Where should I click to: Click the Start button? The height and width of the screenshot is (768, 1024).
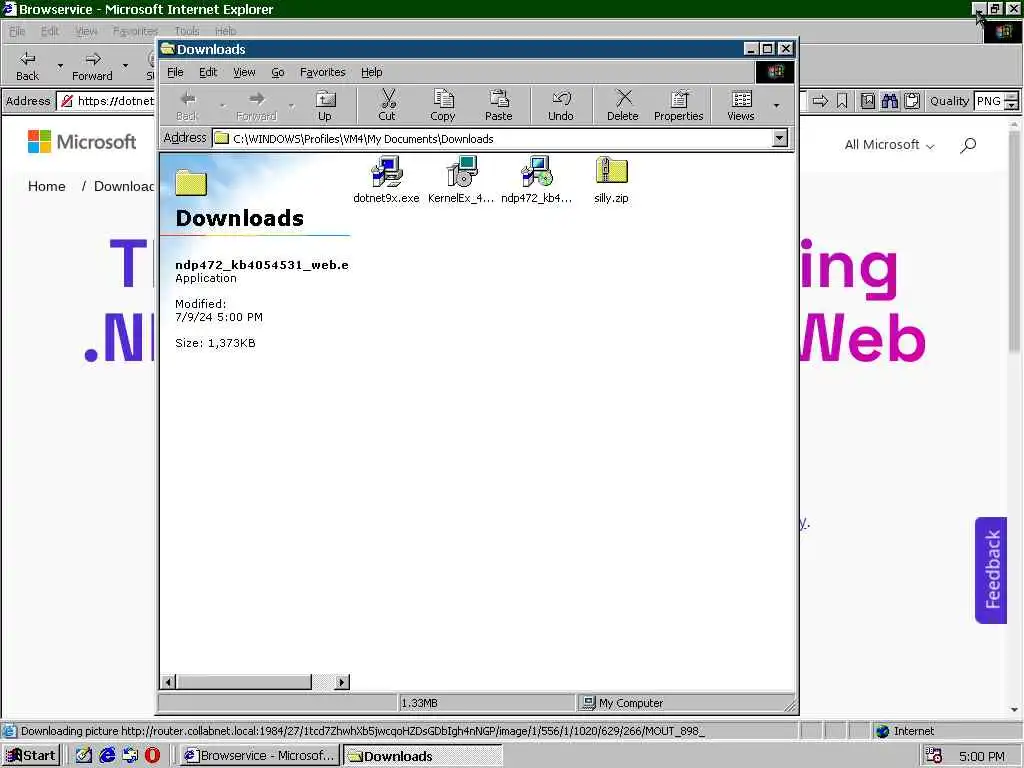coord(31,756)
